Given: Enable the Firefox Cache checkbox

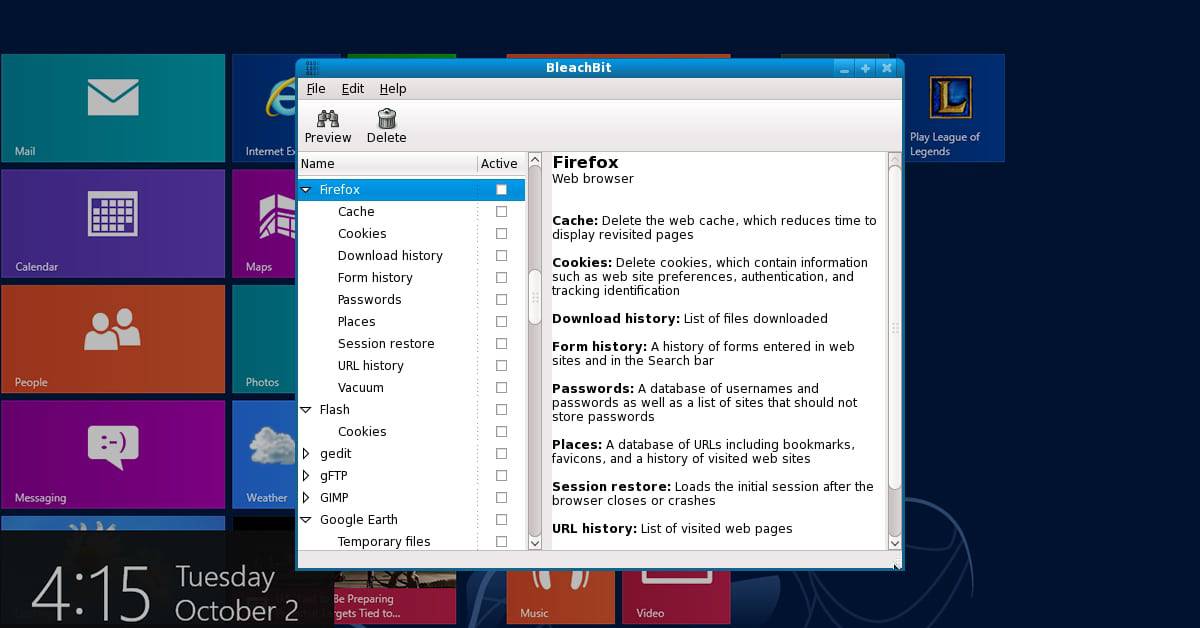Looking at the screenshot, I should (x=501, y=212).
